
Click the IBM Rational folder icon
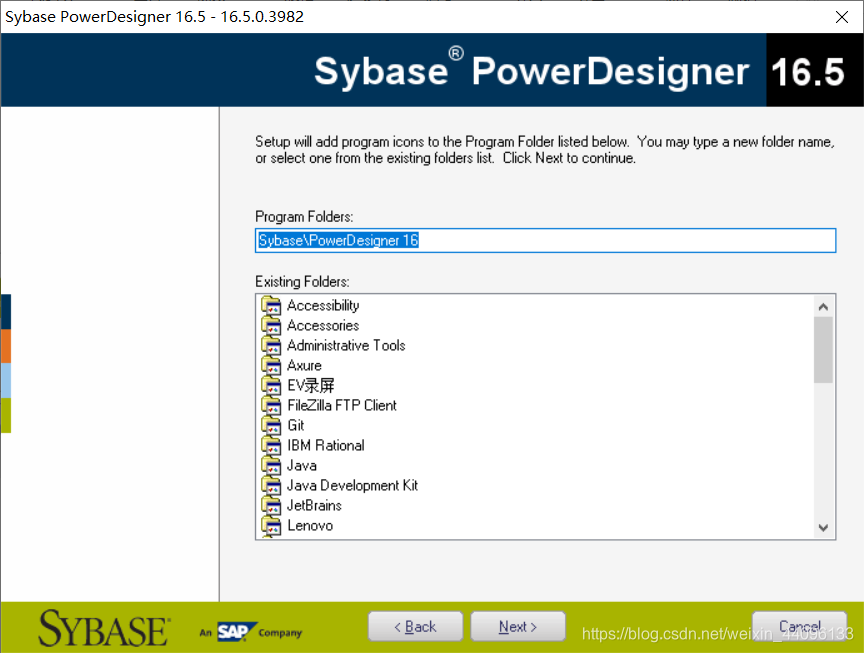coord(271,445)
